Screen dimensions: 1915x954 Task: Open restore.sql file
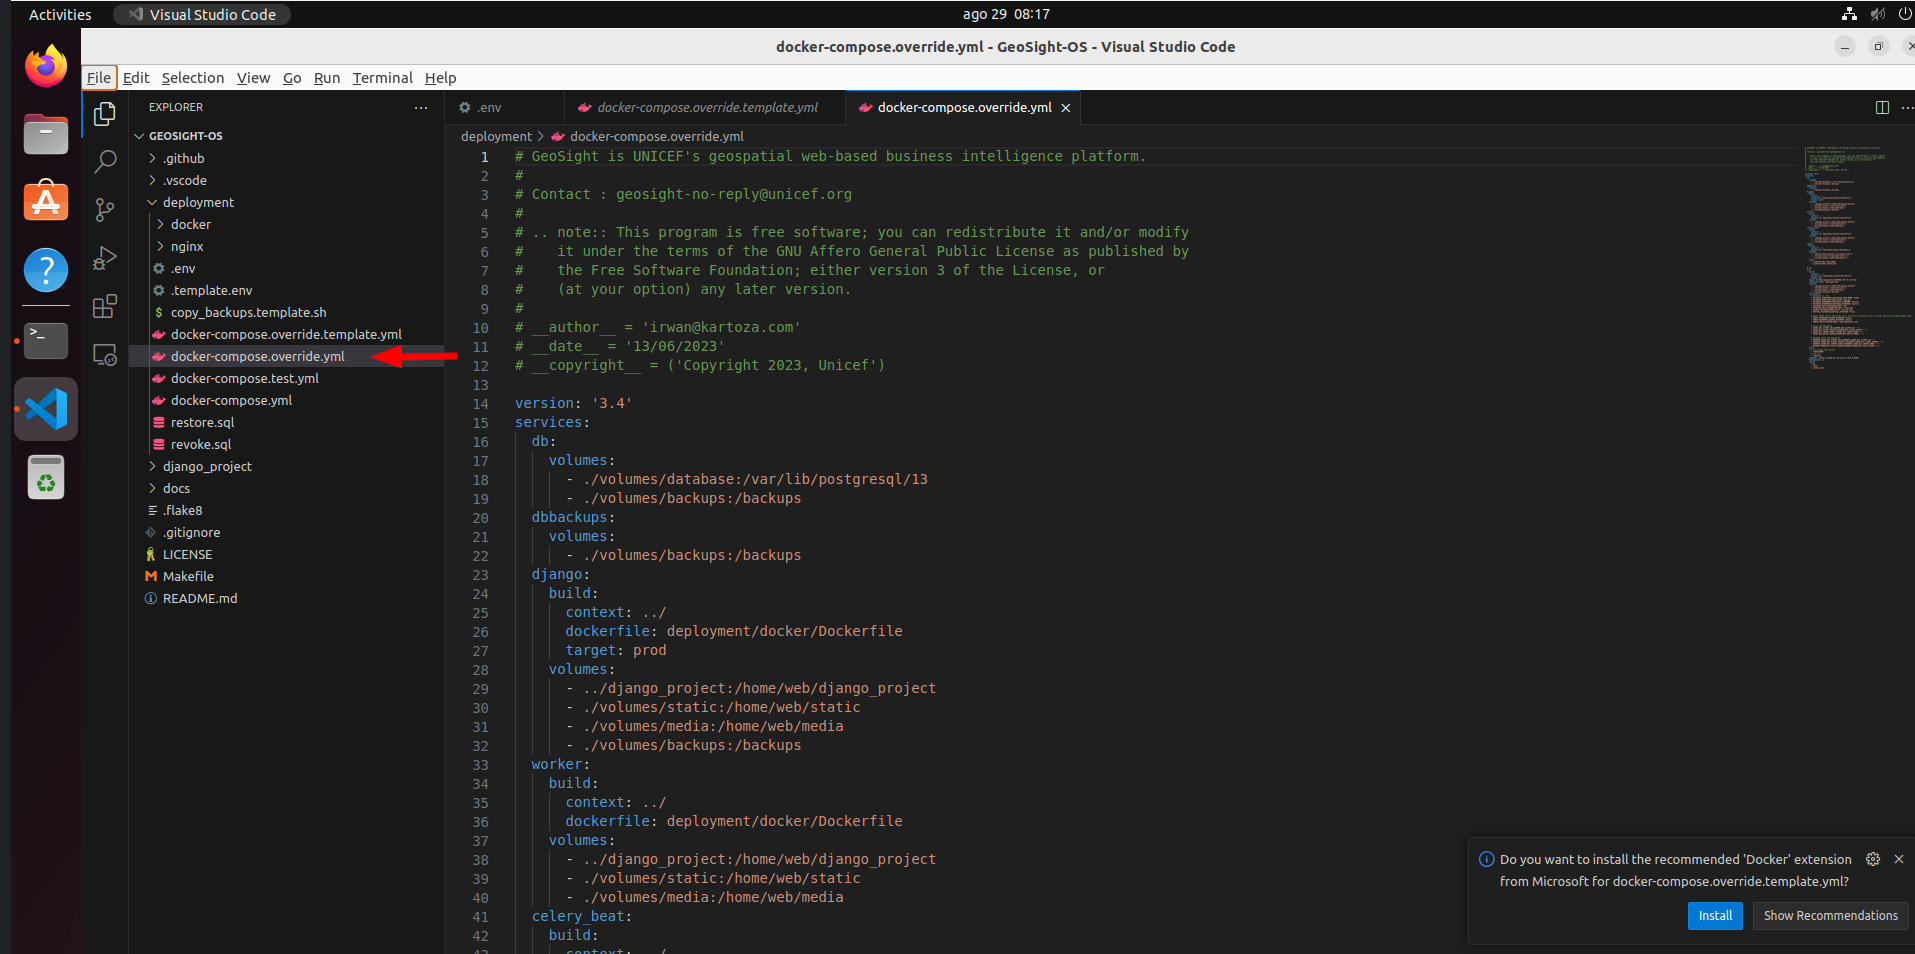click(286, 422)
